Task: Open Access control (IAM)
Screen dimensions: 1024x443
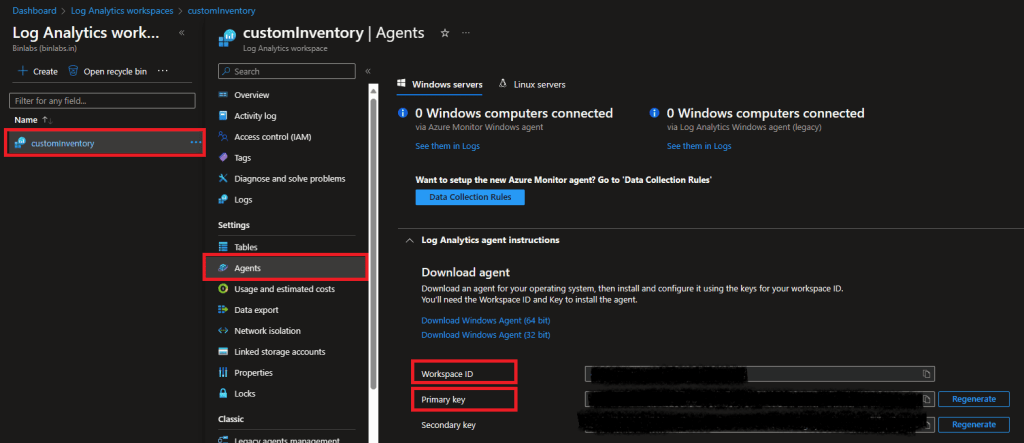Action: point(273,136)
